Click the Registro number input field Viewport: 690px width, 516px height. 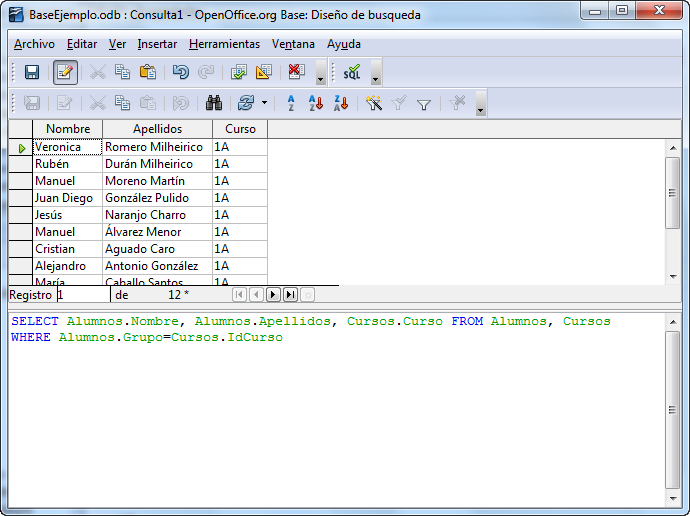84,294
